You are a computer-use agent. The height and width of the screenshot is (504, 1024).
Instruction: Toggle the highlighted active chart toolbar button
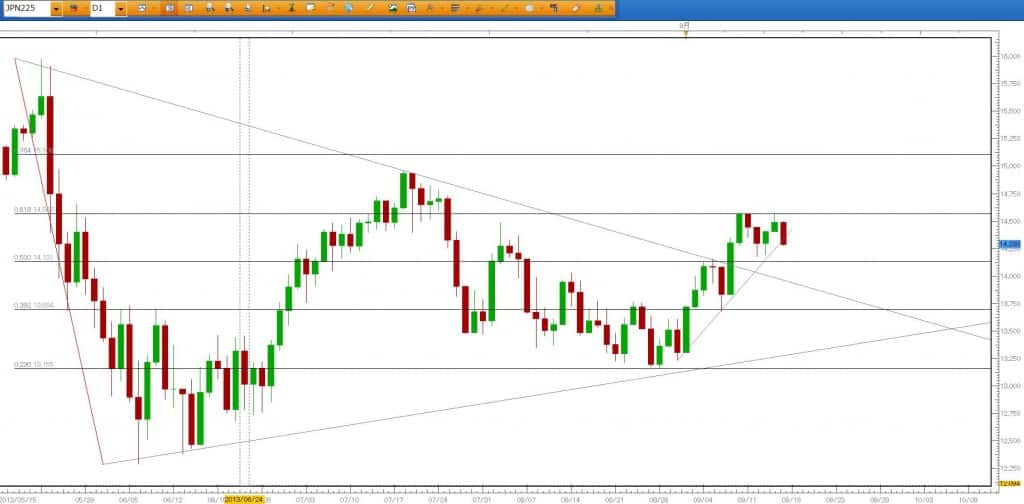171,8
